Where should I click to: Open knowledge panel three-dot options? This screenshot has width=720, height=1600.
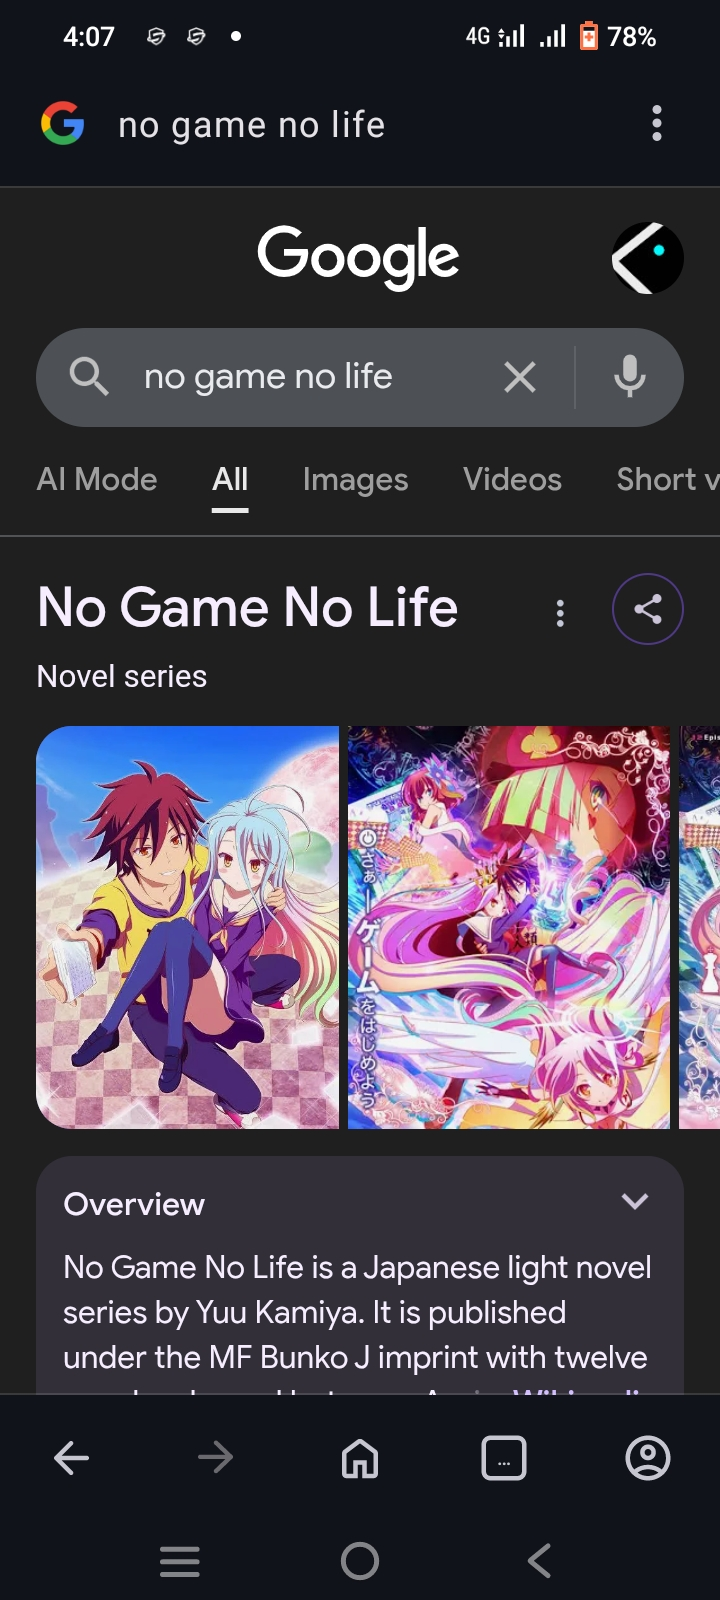click(x=560, y=613)
